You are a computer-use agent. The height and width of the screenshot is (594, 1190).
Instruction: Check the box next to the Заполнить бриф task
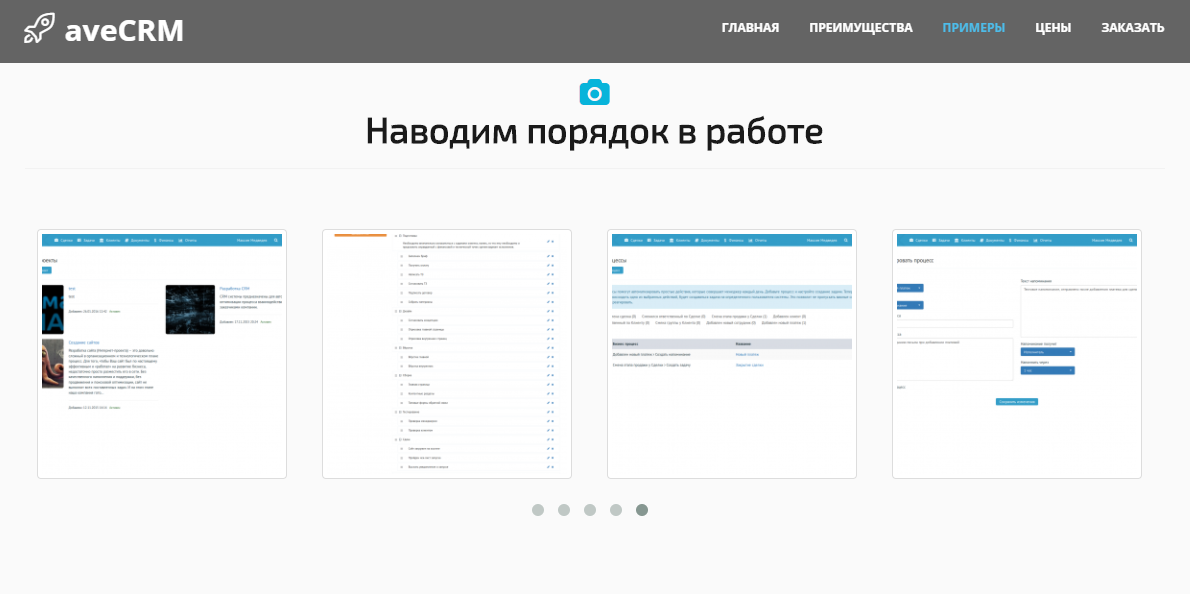pyautogui.click(x=401, y=257)
